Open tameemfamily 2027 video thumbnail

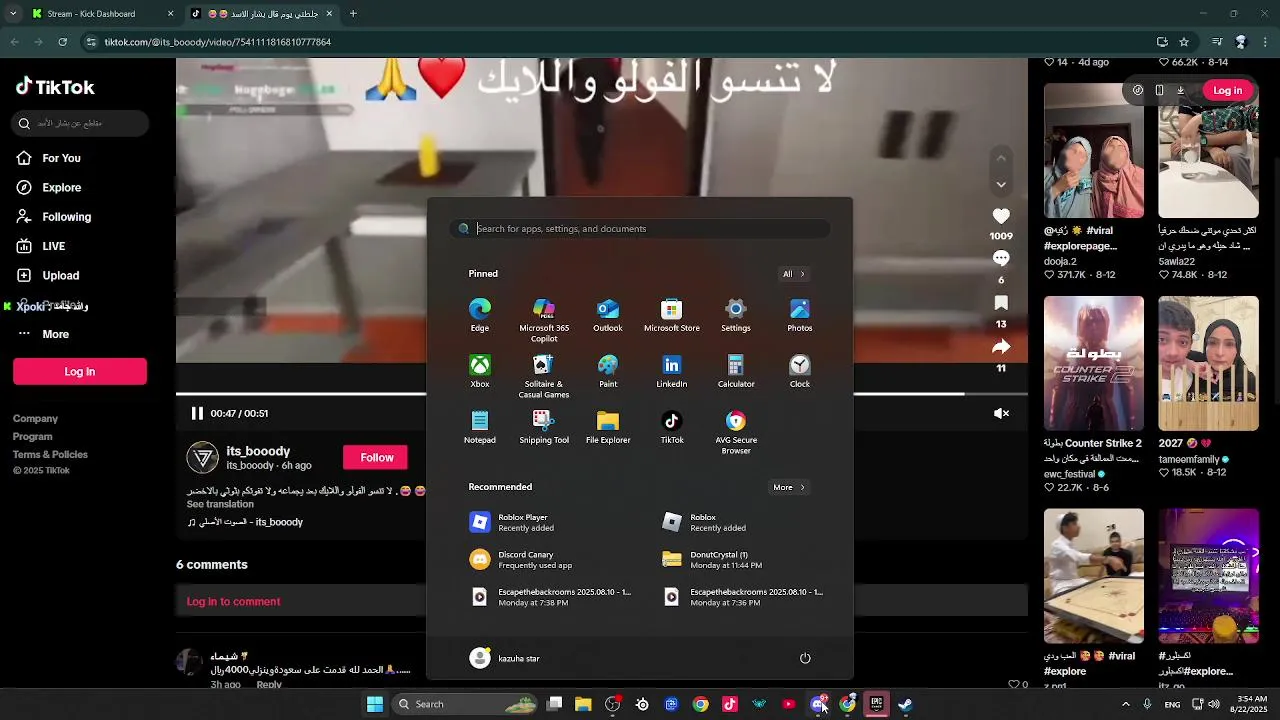(x=1209, y=363)
